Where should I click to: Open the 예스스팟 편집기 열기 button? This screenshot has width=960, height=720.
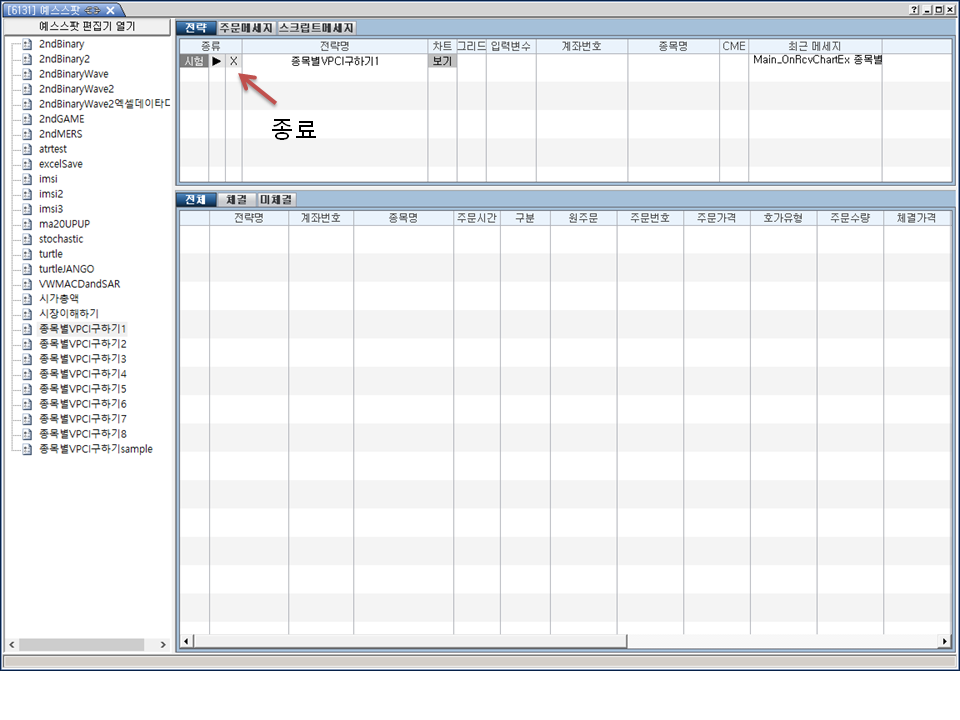pos(88,27)
